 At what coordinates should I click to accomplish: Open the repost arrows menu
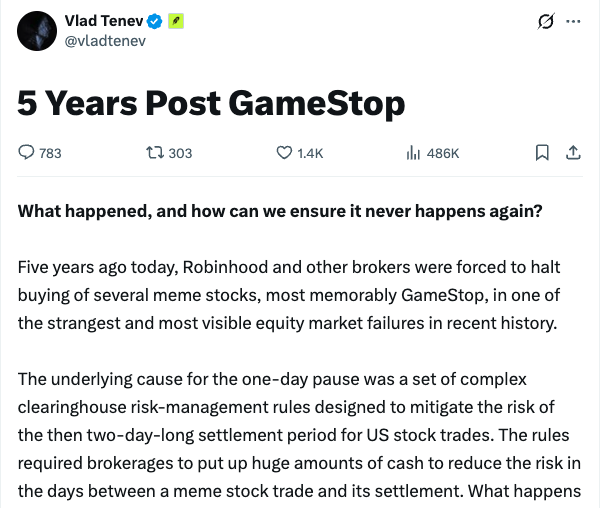(x=155, y=153)
